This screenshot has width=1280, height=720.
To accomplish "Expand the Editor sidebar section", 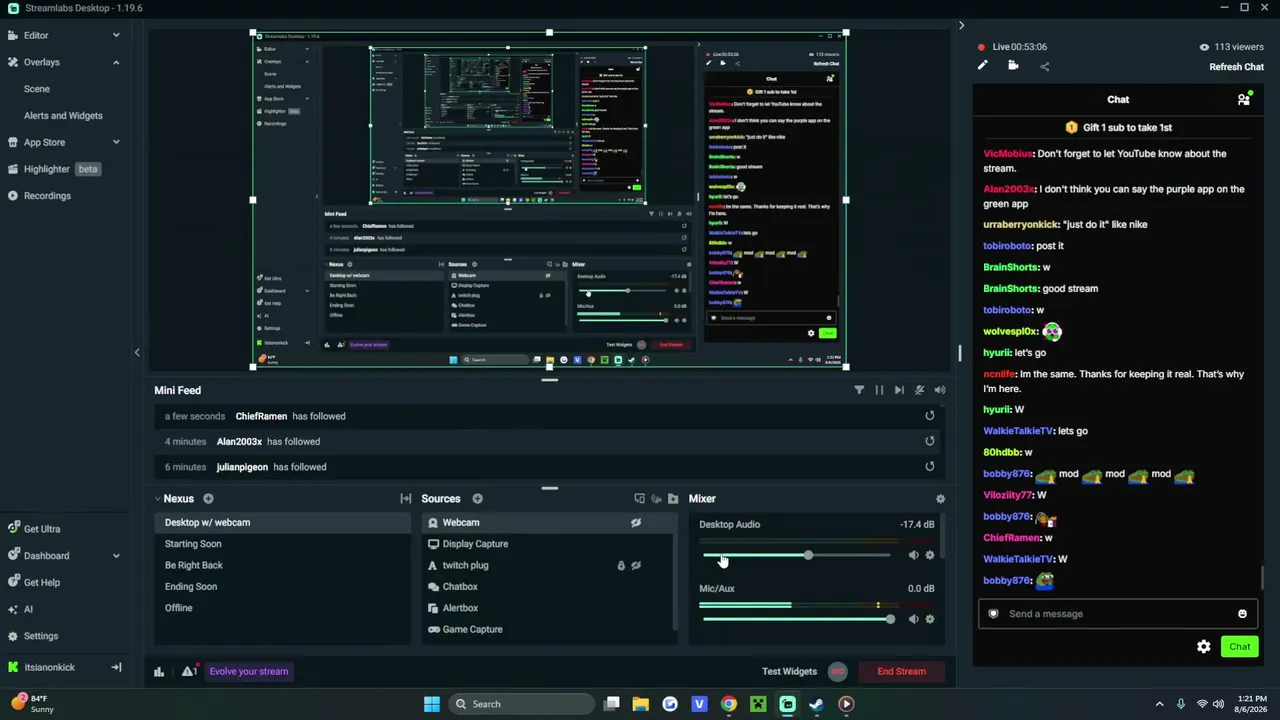I will (x=116, y=35).
